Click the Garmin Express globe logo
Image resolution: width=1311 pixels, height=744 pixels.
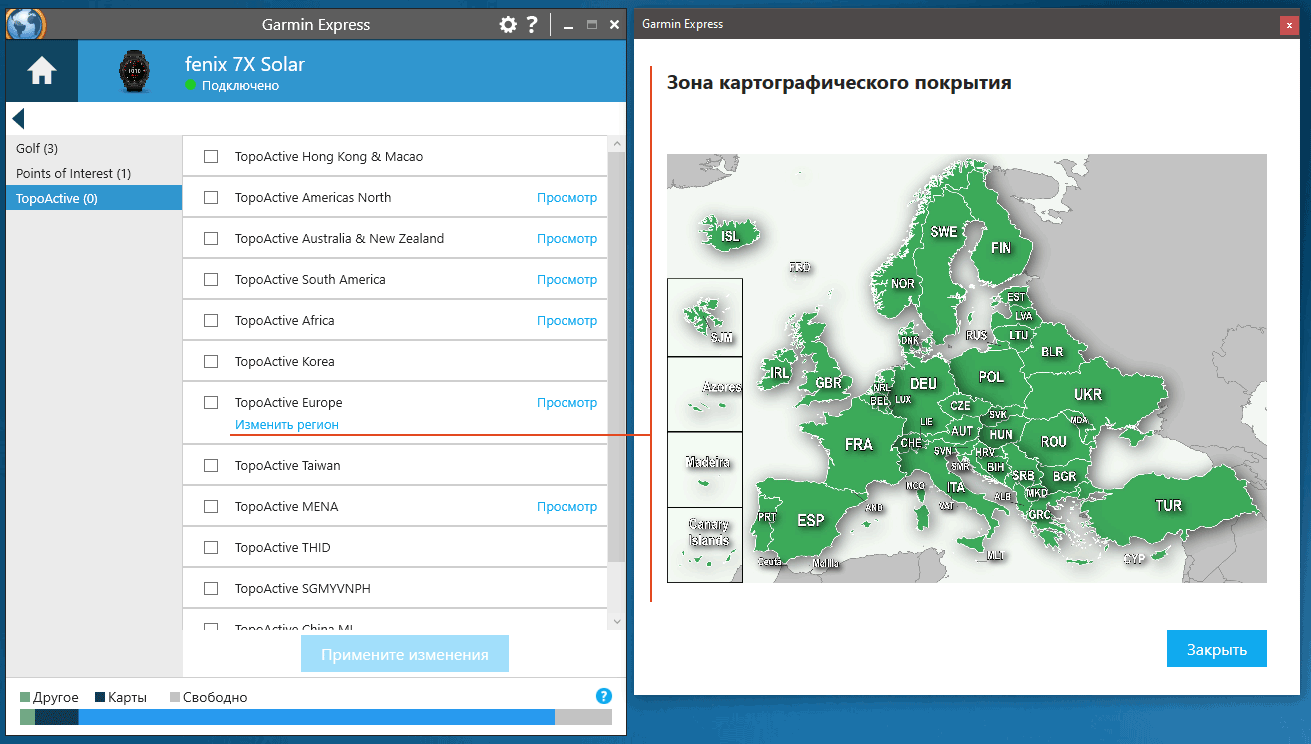point(25,24)
